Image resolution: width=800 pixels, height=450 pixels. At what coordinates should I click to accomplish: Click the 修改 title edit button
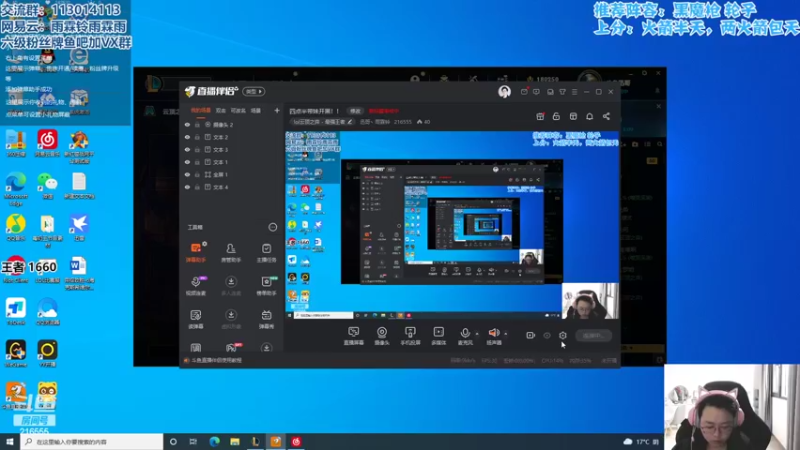click(x=355, y=111)
